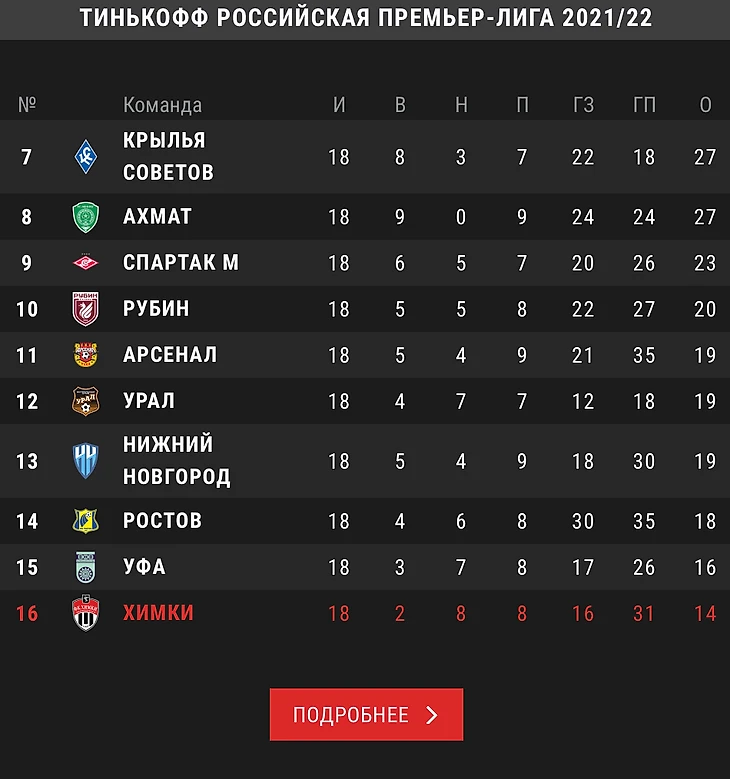Click the Ural team badge
The width and height of the screenshot is (730, 779).
pyautogui.click(x=85, y=401)
